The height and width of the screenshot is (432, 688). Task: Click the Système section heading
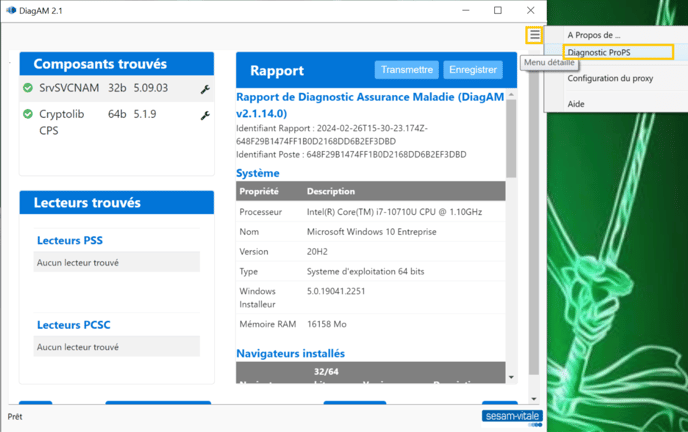coord(258,173)
